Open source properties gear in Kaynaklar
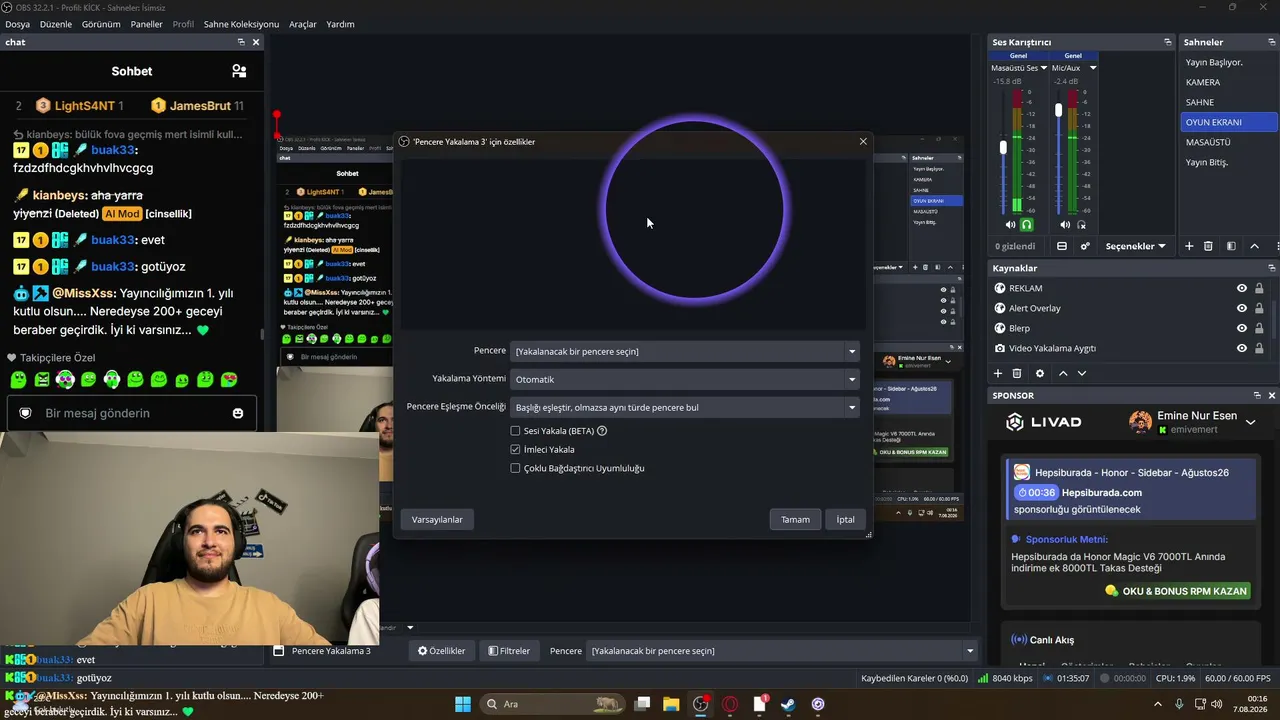 click(x=1040, y=373)
